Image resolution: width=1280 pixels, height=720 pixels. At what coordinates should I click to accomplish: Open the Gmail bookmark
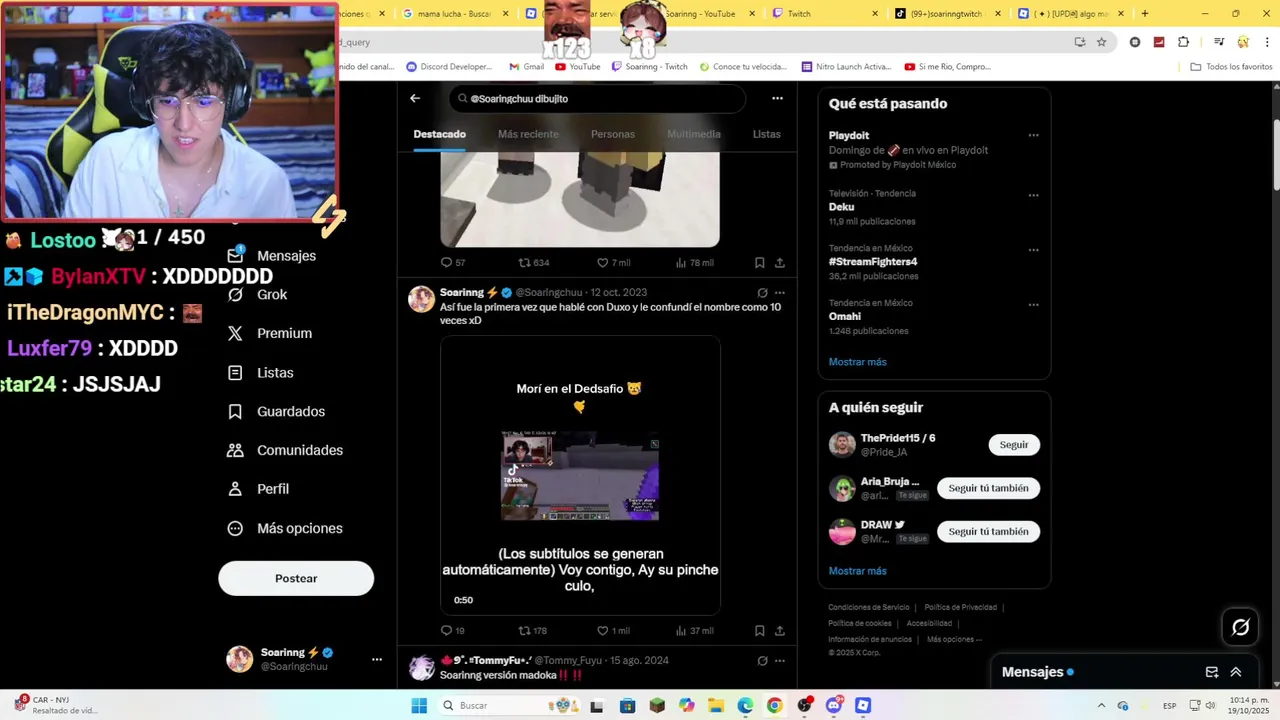point(527,67)
